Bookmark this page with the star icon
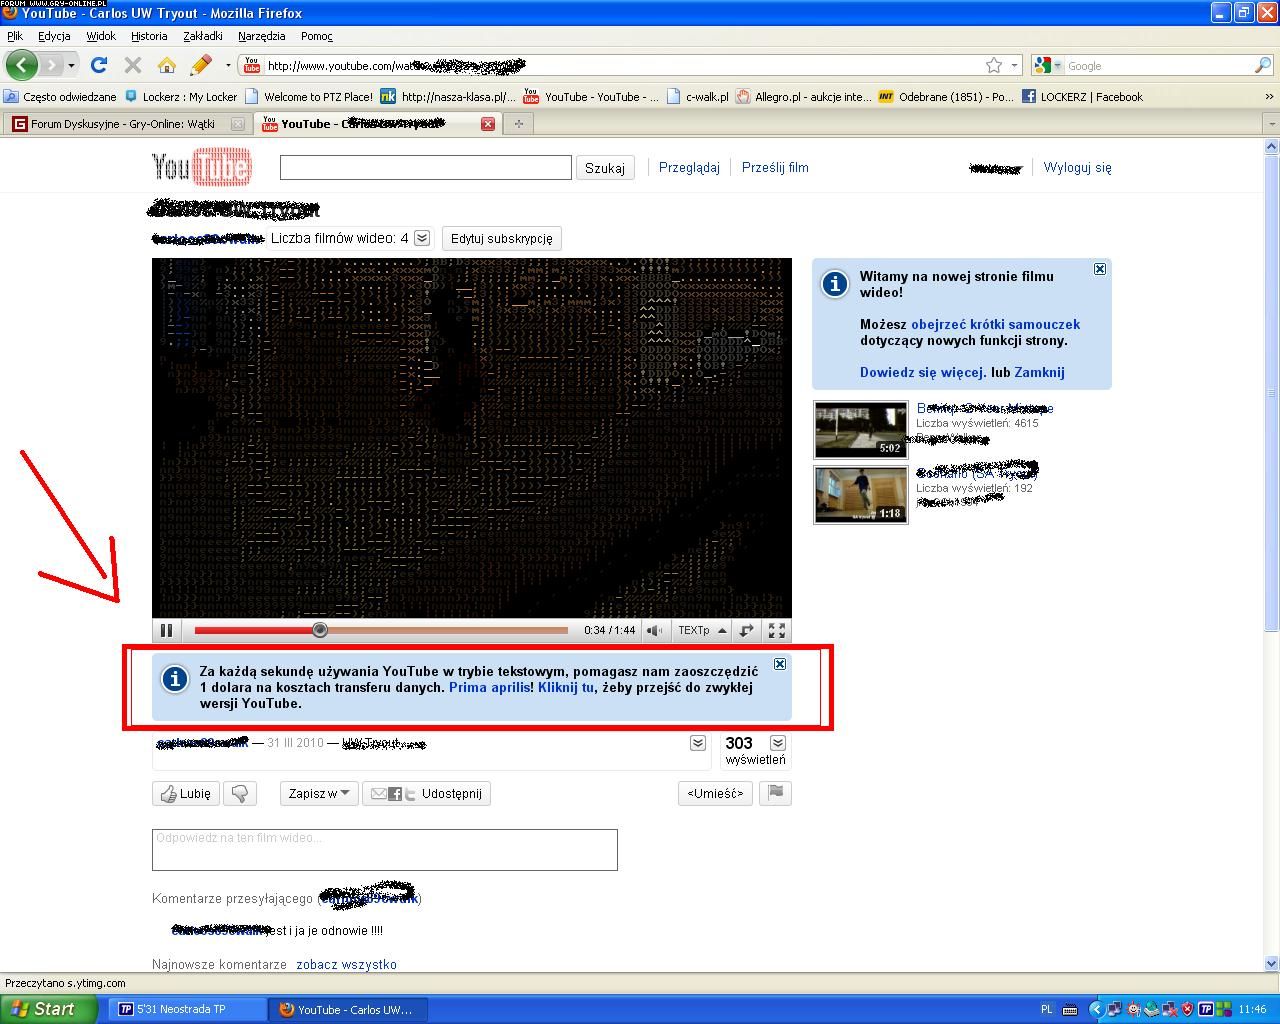The image size is (1280, 1024). tap(993, 65)
